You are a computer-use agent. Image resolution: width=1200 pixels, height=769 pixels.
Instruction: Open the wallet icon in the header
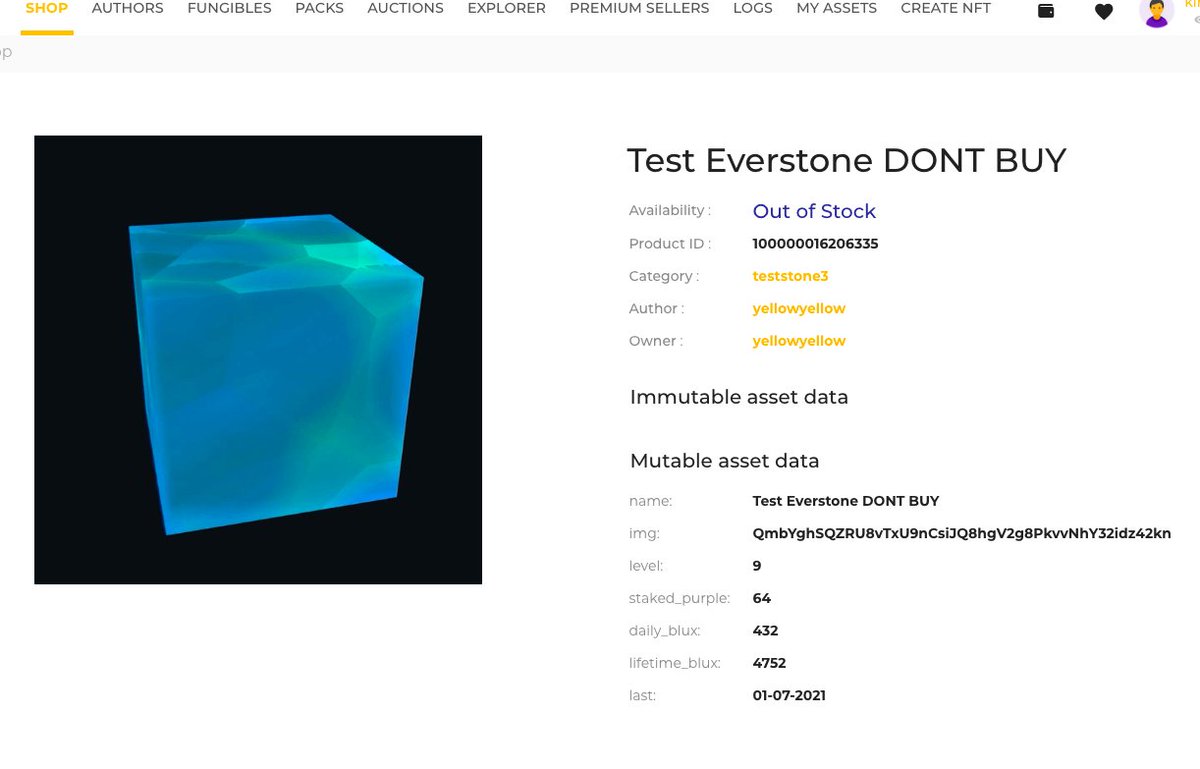coord(1046,12)
